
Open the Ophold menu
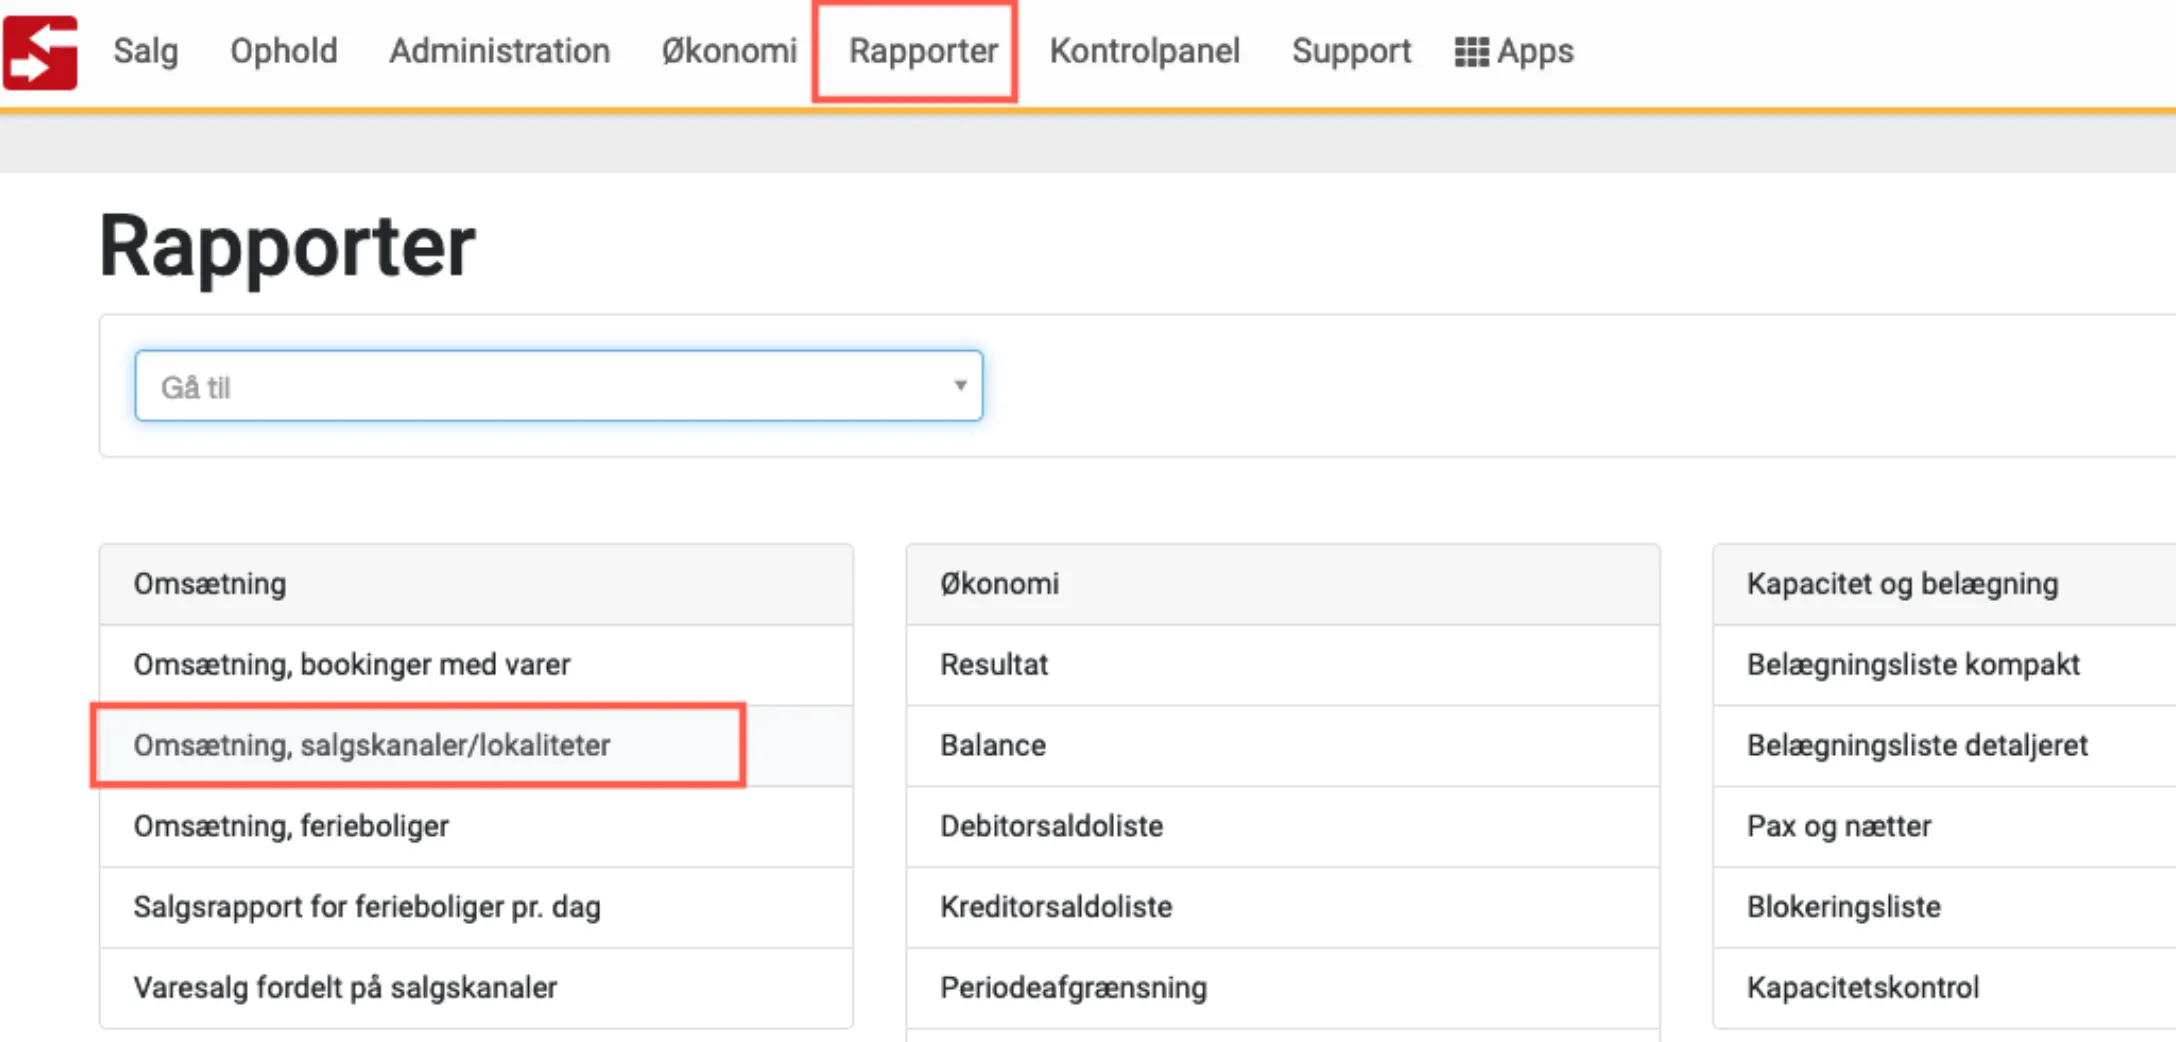click(284, 51)
